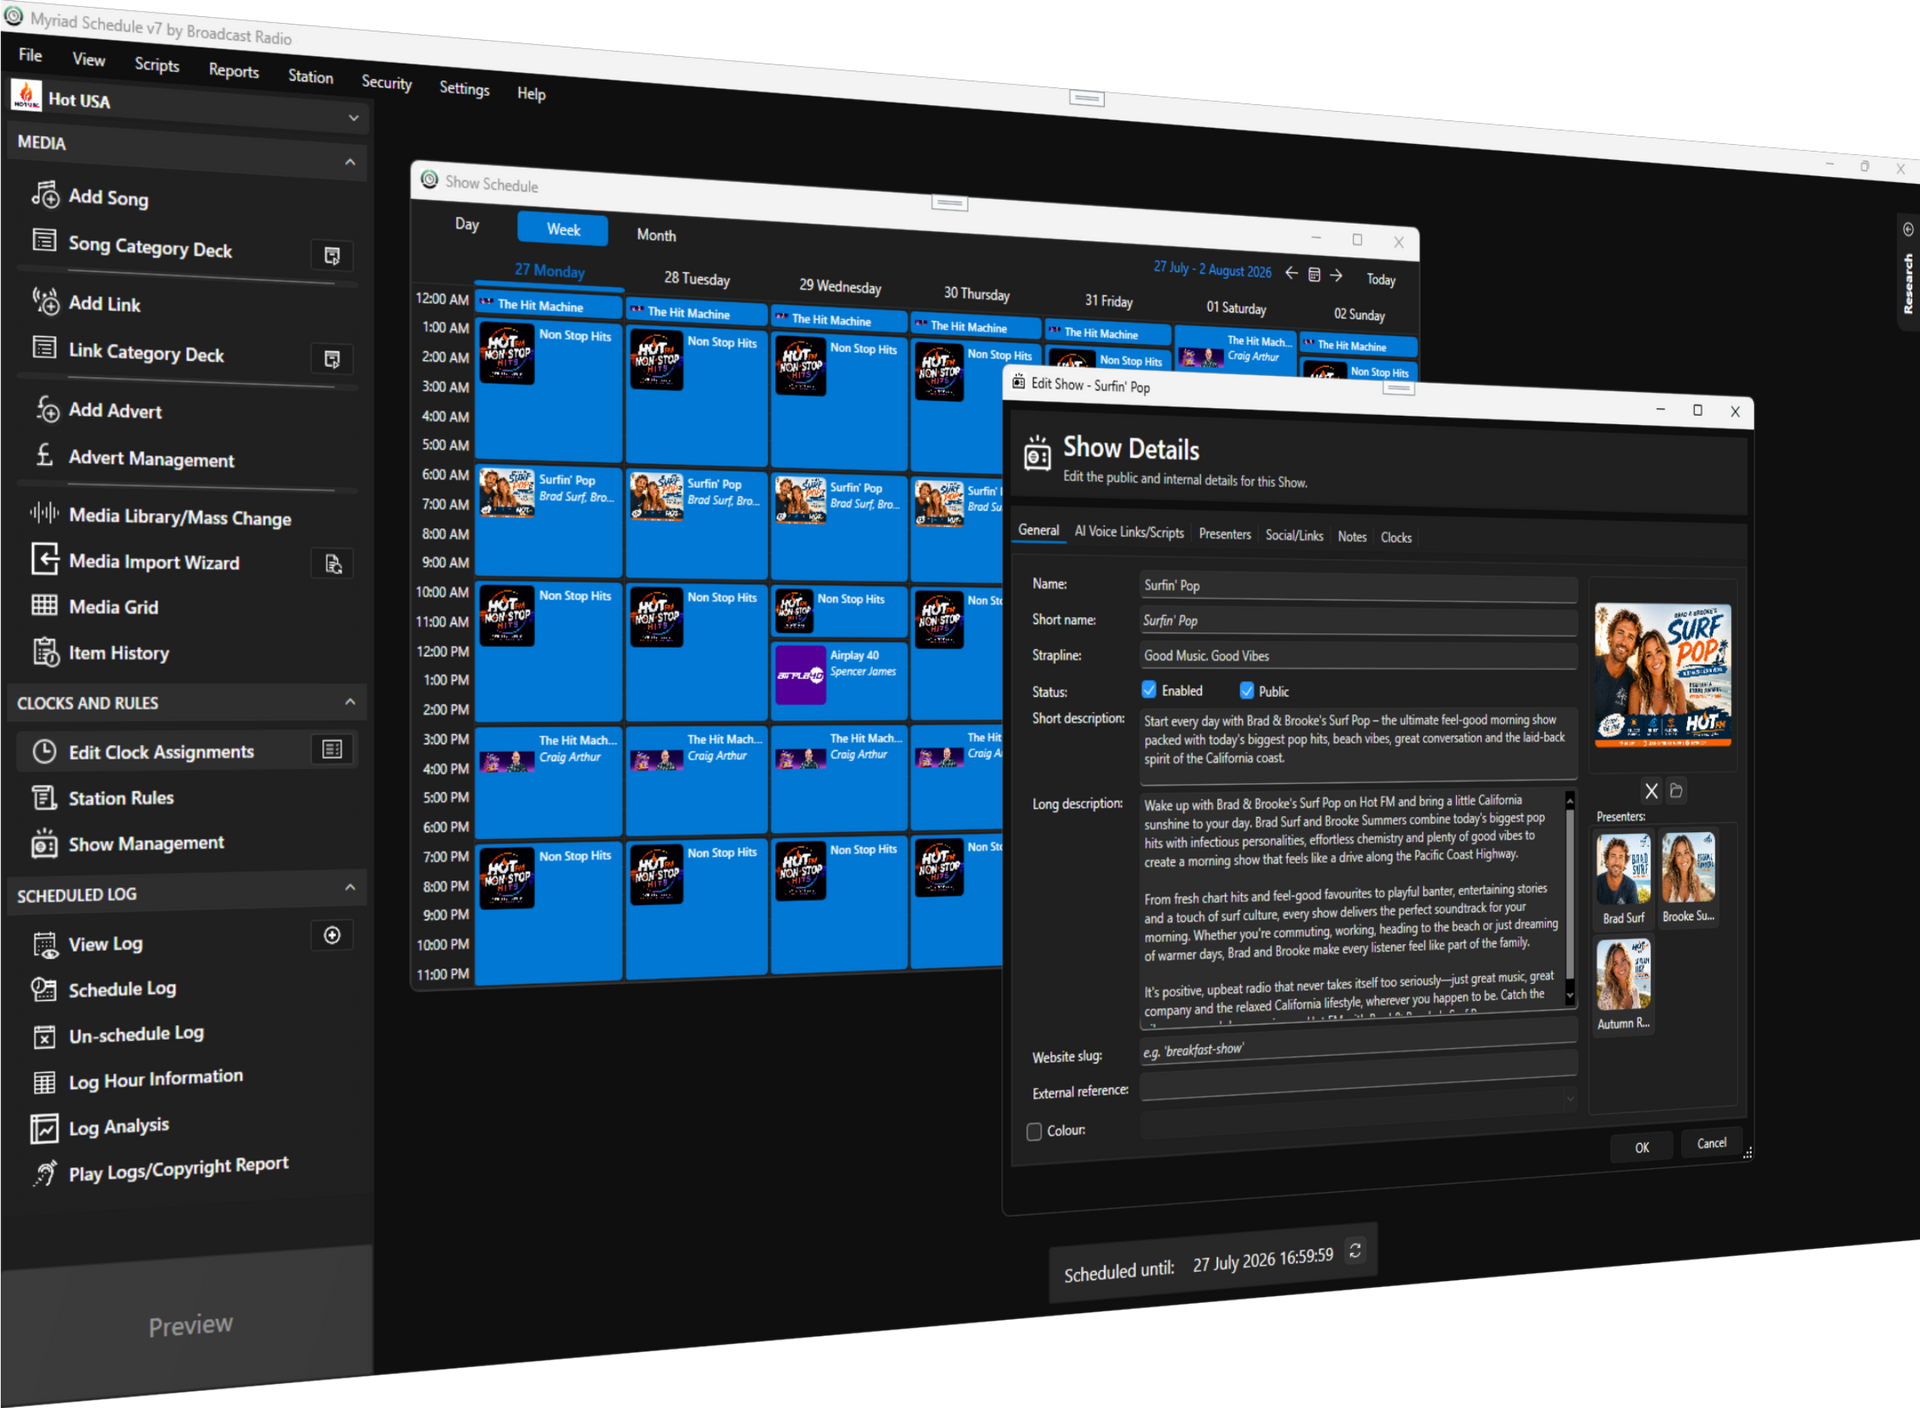Open Play Logs/Copyright Report icon
1920x1408 pixels.
[45, 1173]
